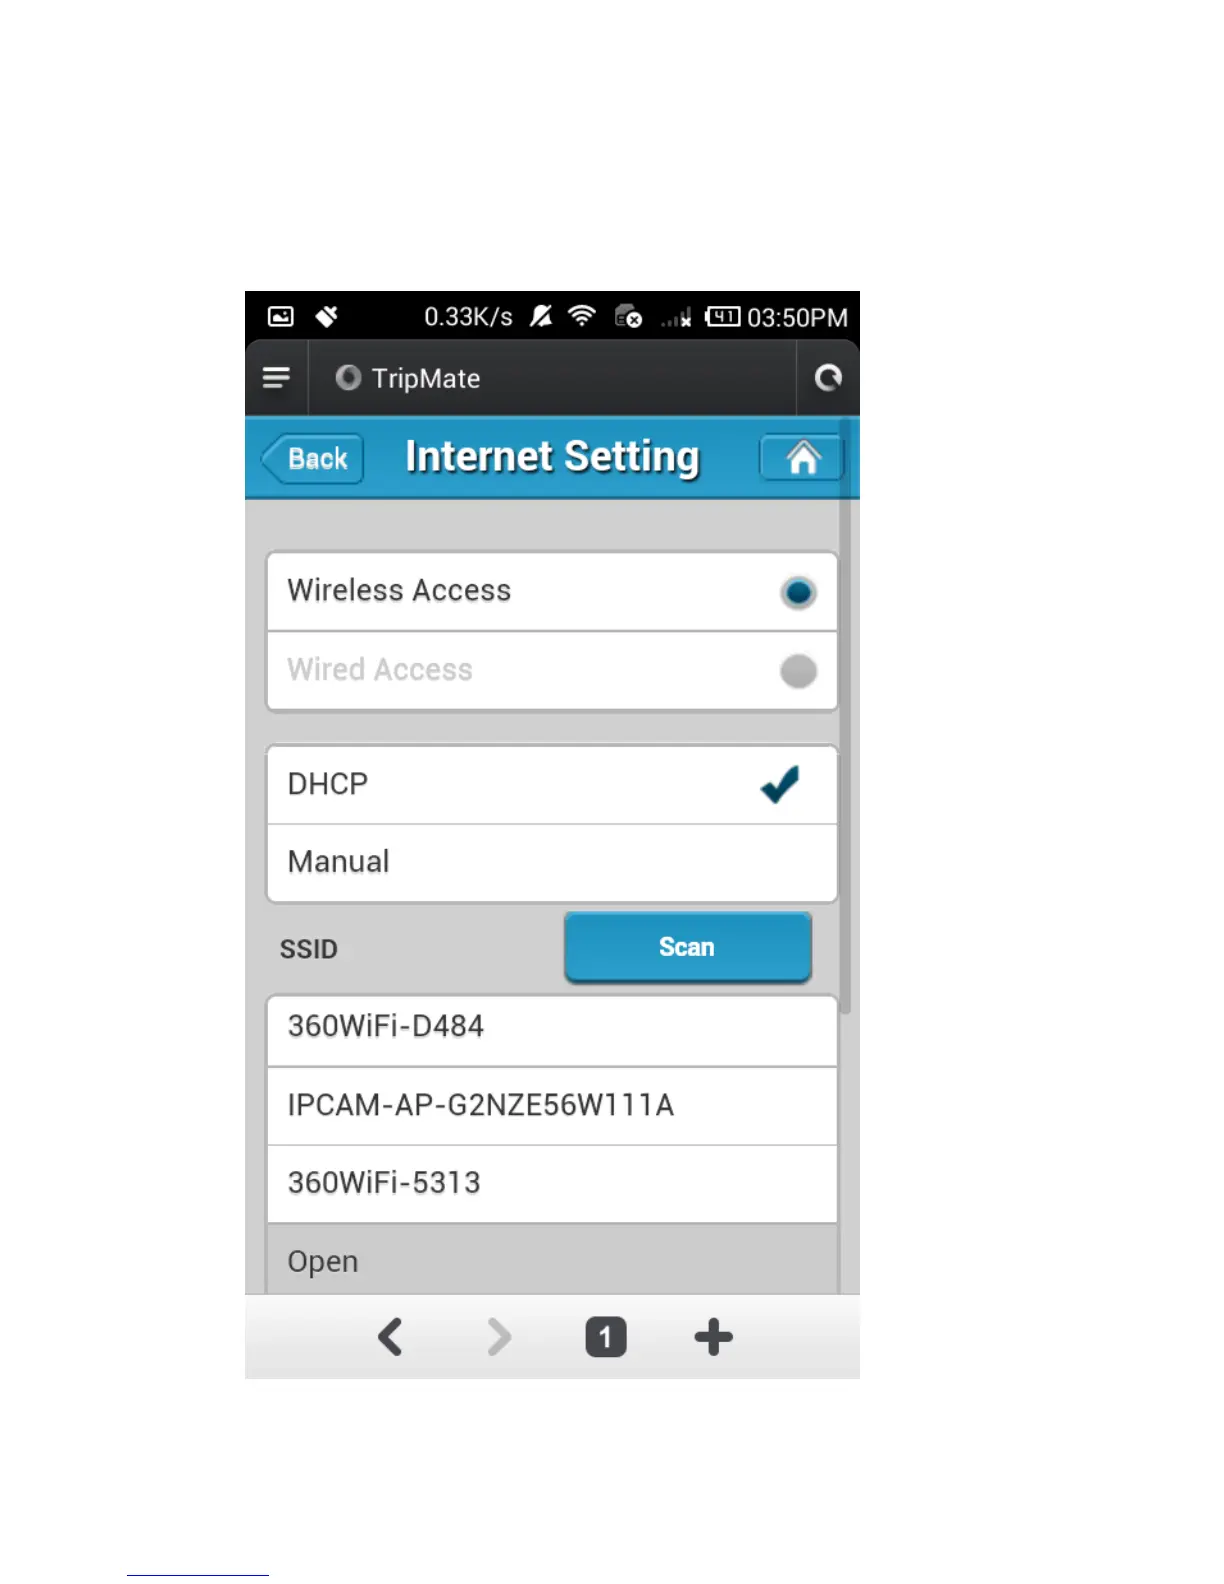Click the TripMate logo icon

pyautogui.click(x=347, y=378)
